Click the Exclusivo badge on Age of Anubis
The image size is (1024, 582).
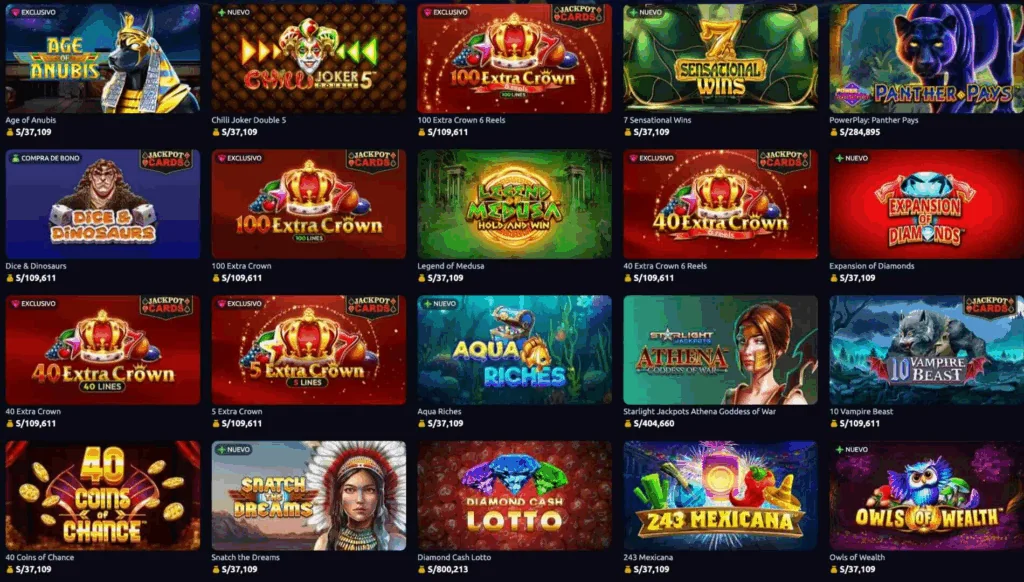point(34,12)
